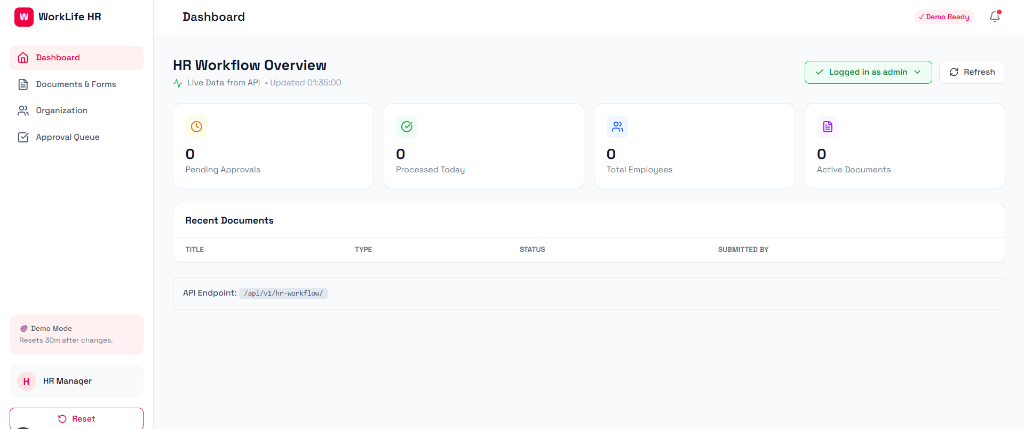1024x429 pixels.
Task: Click the live data pulse icon
Action: [x=178, y=82]
